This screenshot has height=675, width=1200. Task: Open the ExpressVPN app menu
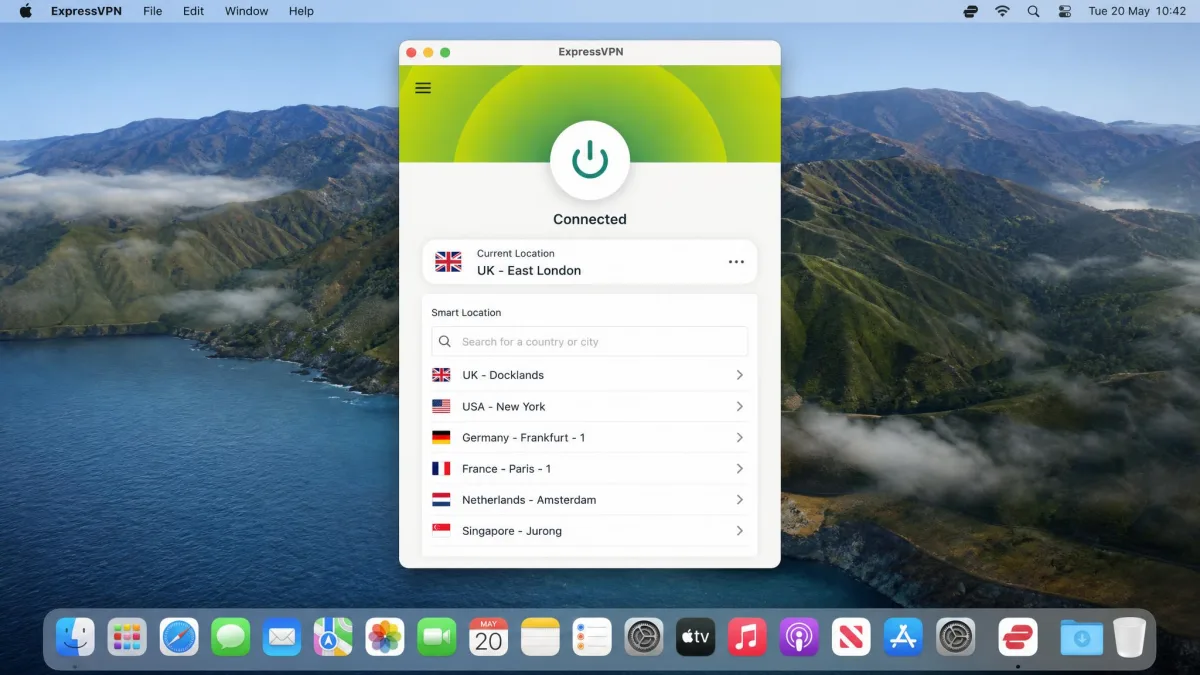[87, 11]
